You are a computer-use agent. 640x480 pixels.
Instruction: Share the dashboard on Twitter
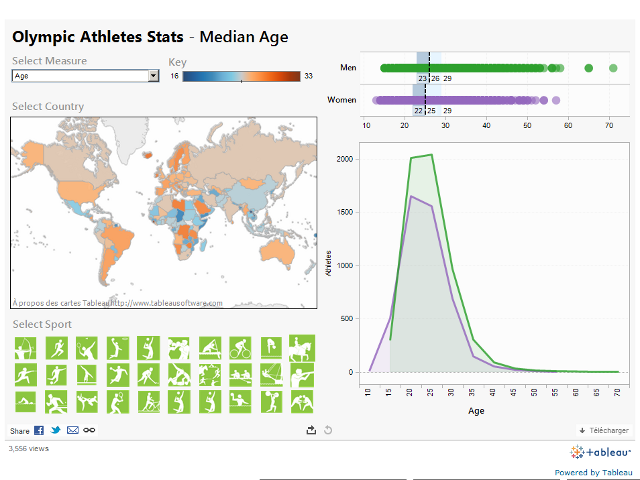pyautogui.click(x=56, y=430)
